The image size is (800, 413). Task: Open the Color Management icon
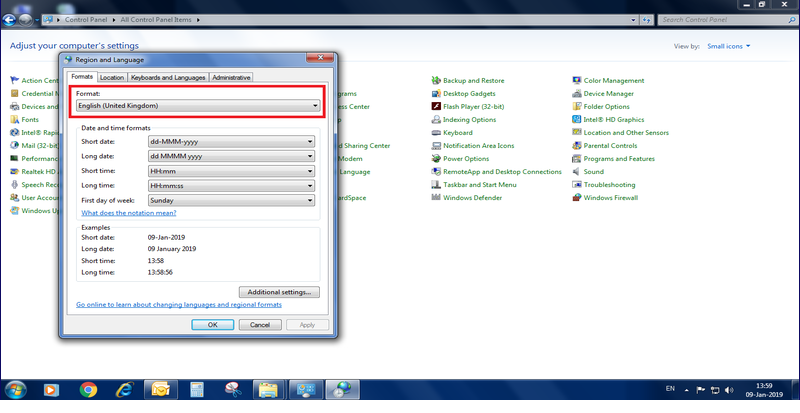coord(577,81)
